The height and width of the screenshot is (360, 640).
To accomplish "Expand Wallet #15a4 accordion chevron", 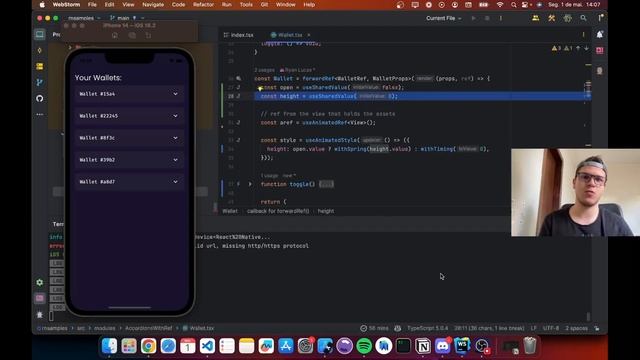I will [176, 94].
